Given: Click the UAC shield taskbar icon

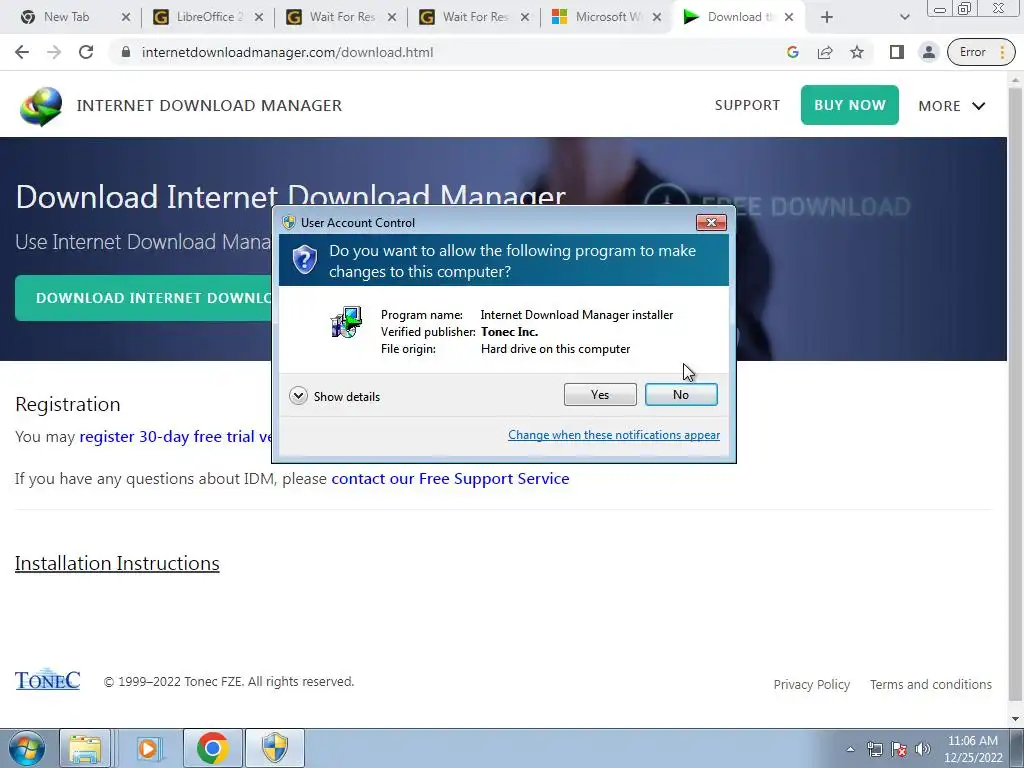Looking at the screenshot, I should pos(275,748).
